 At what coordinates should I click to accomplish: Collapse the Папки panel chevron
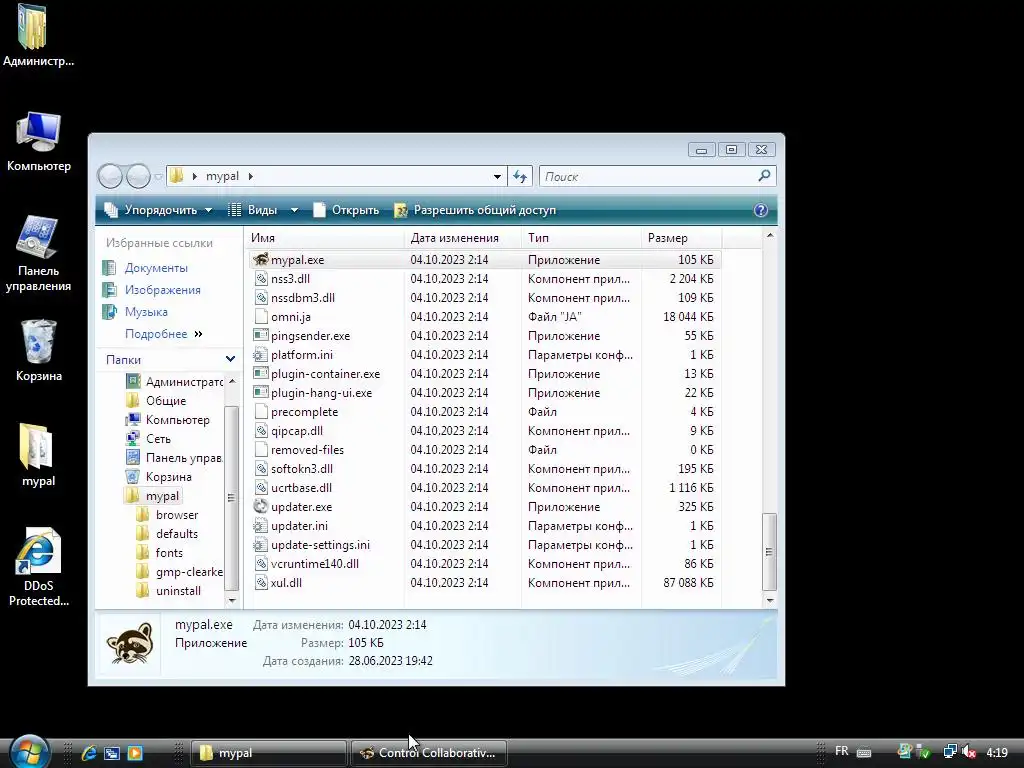click(231, 359)
